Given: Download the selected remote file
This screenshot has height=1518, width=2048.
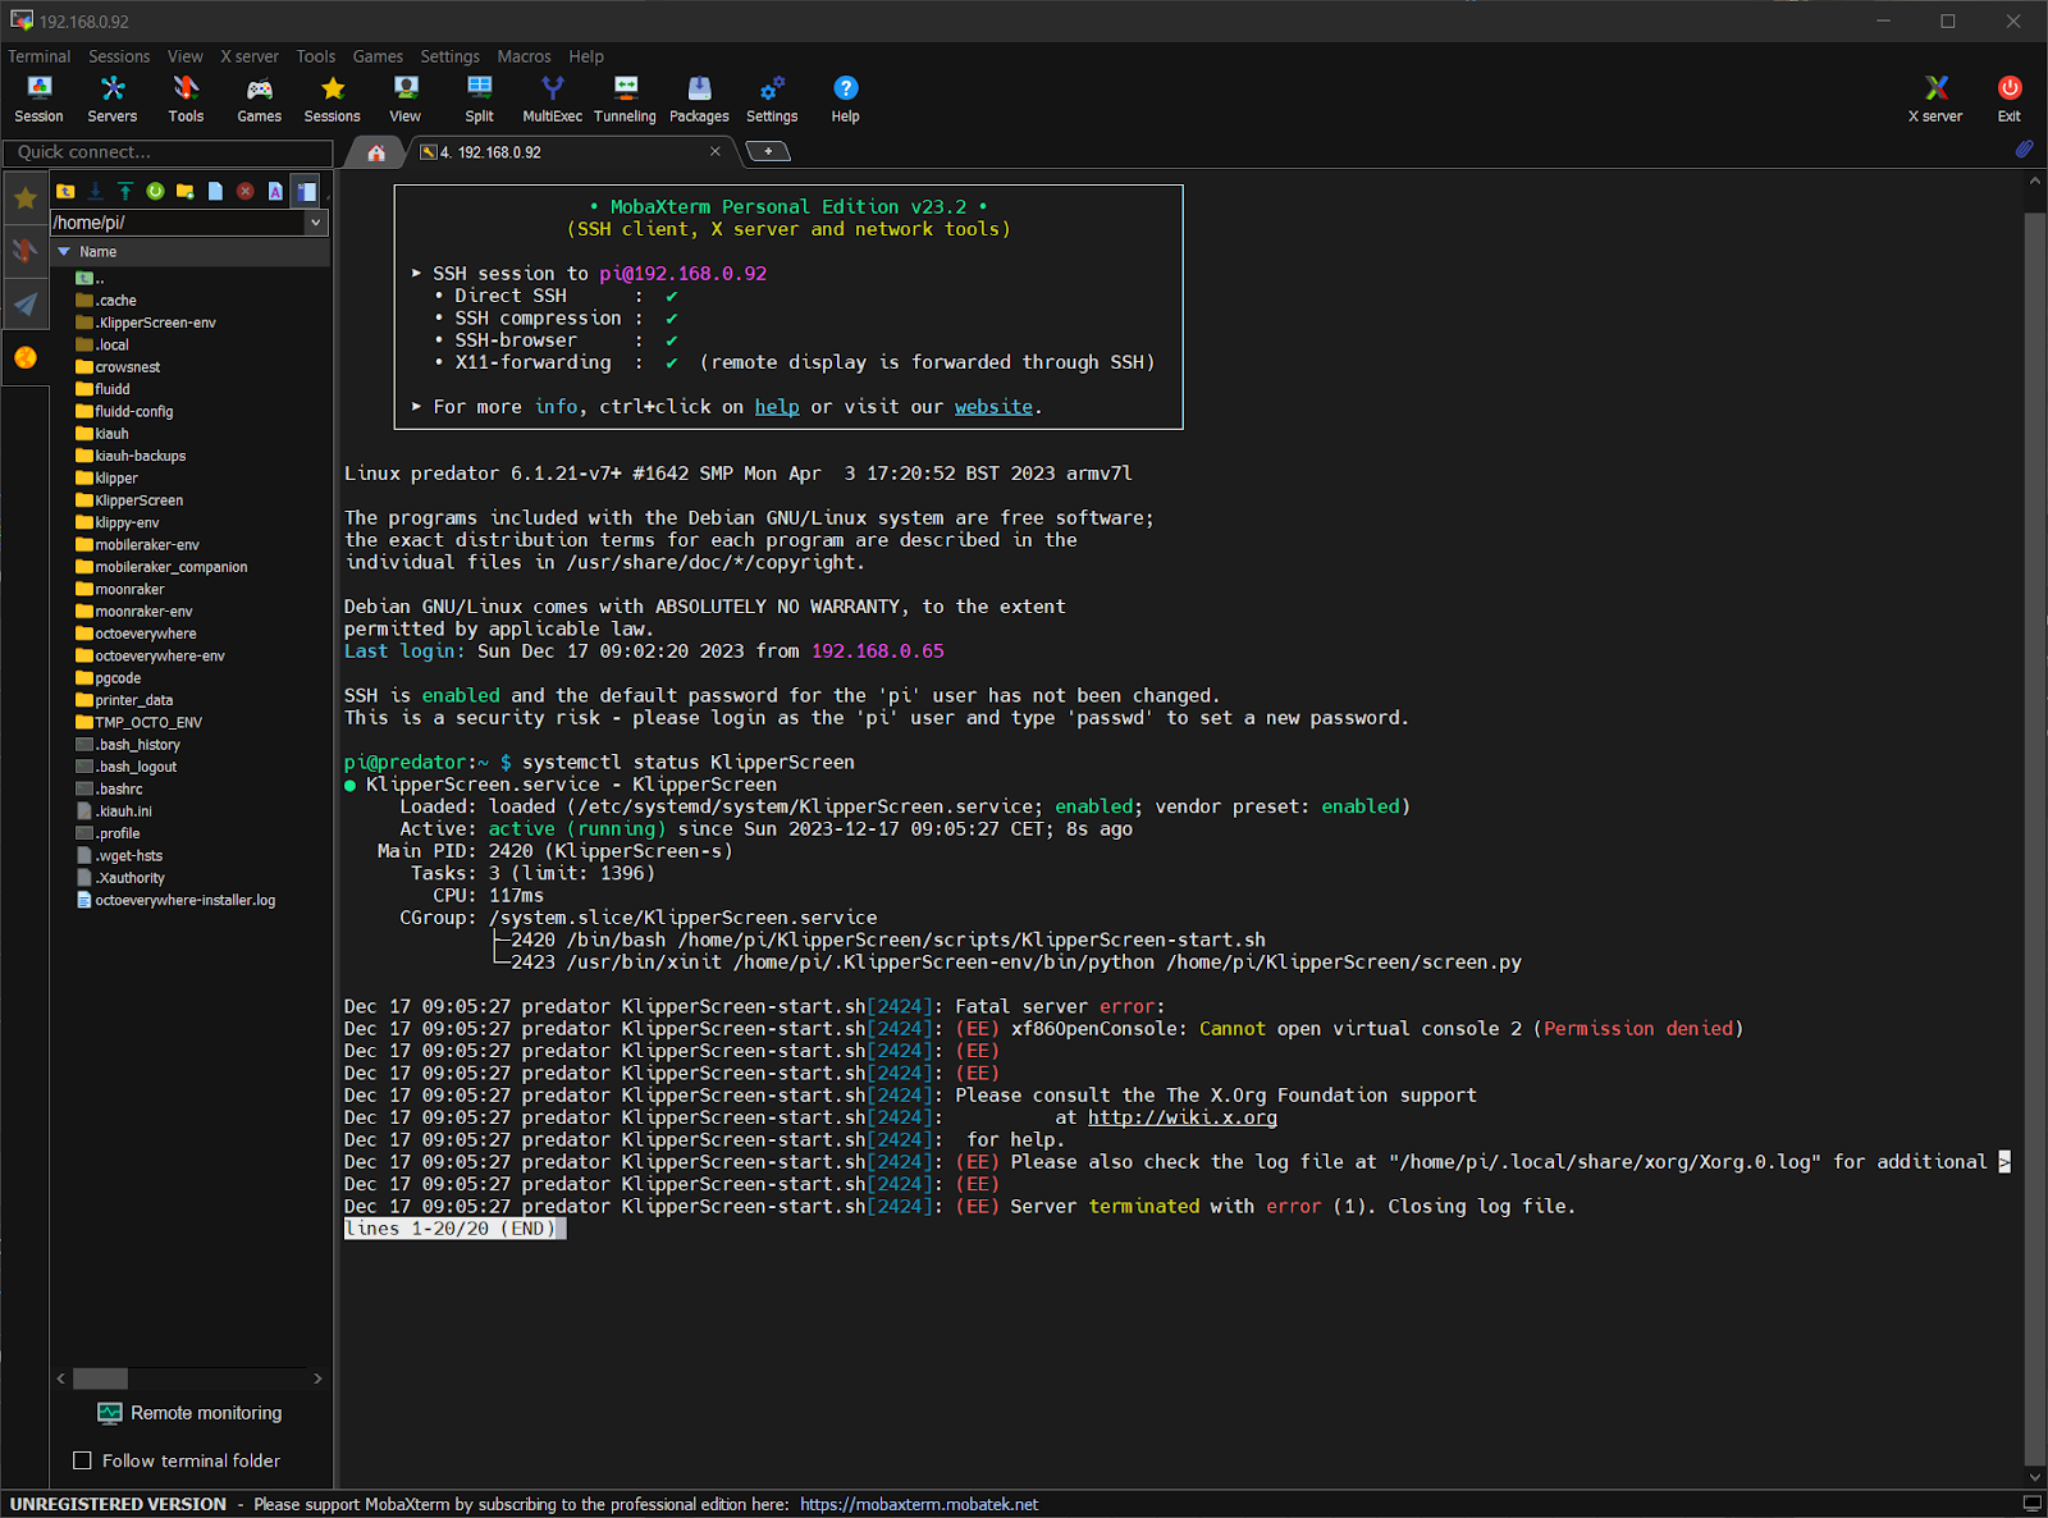Looking at the screenshot, I should coord(95,191).
